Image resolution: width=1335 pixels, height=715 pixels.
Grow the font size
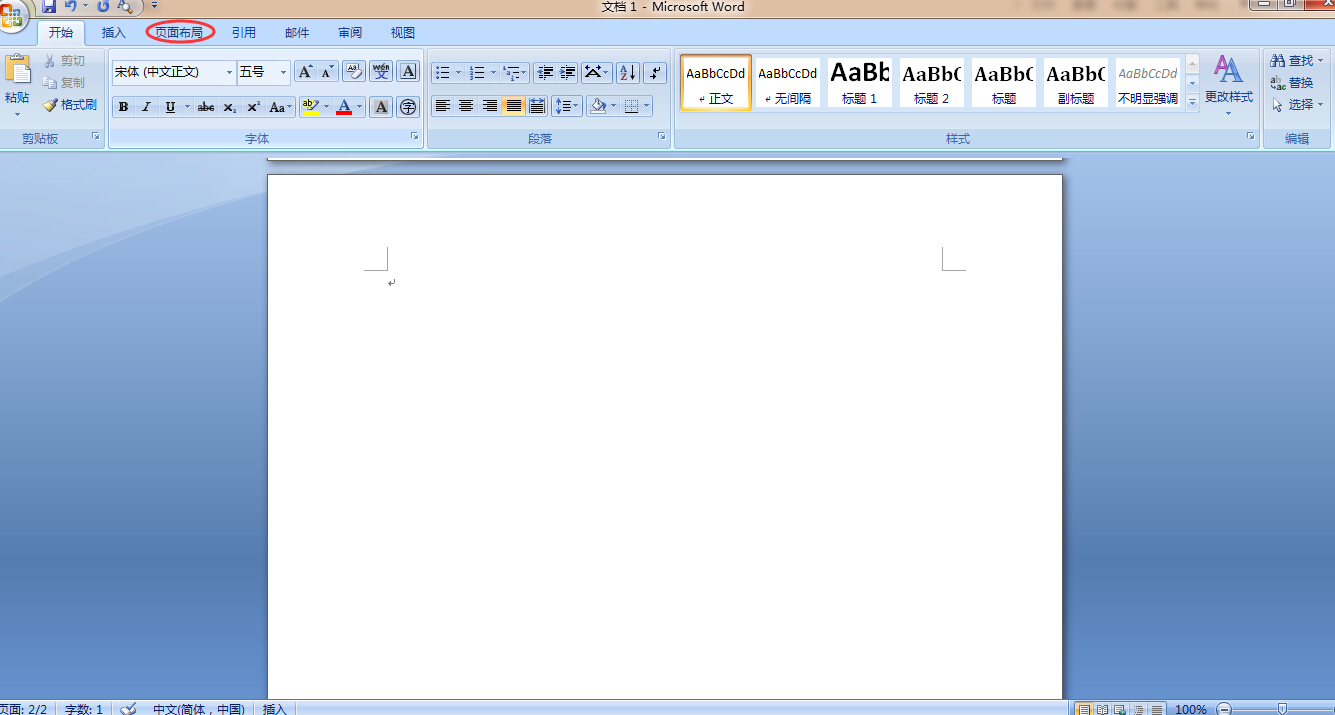tap(305, 72)
